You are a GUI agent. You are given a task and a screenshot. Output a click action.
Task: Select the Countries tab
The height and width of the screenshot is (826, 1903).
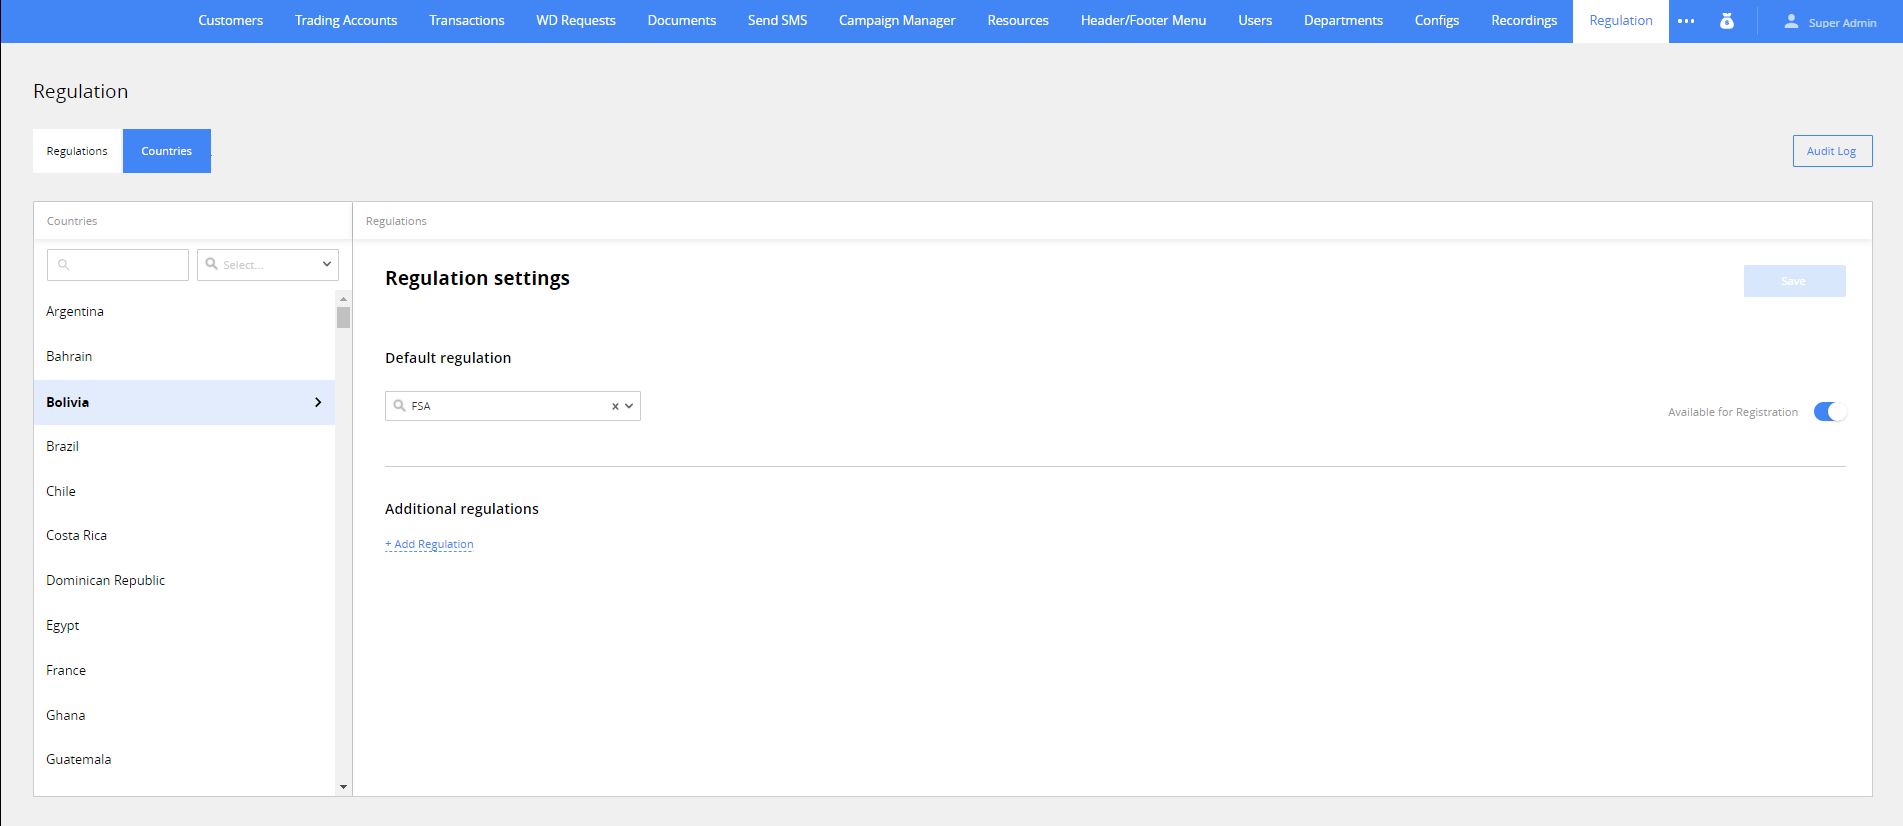tap(167, 151)
